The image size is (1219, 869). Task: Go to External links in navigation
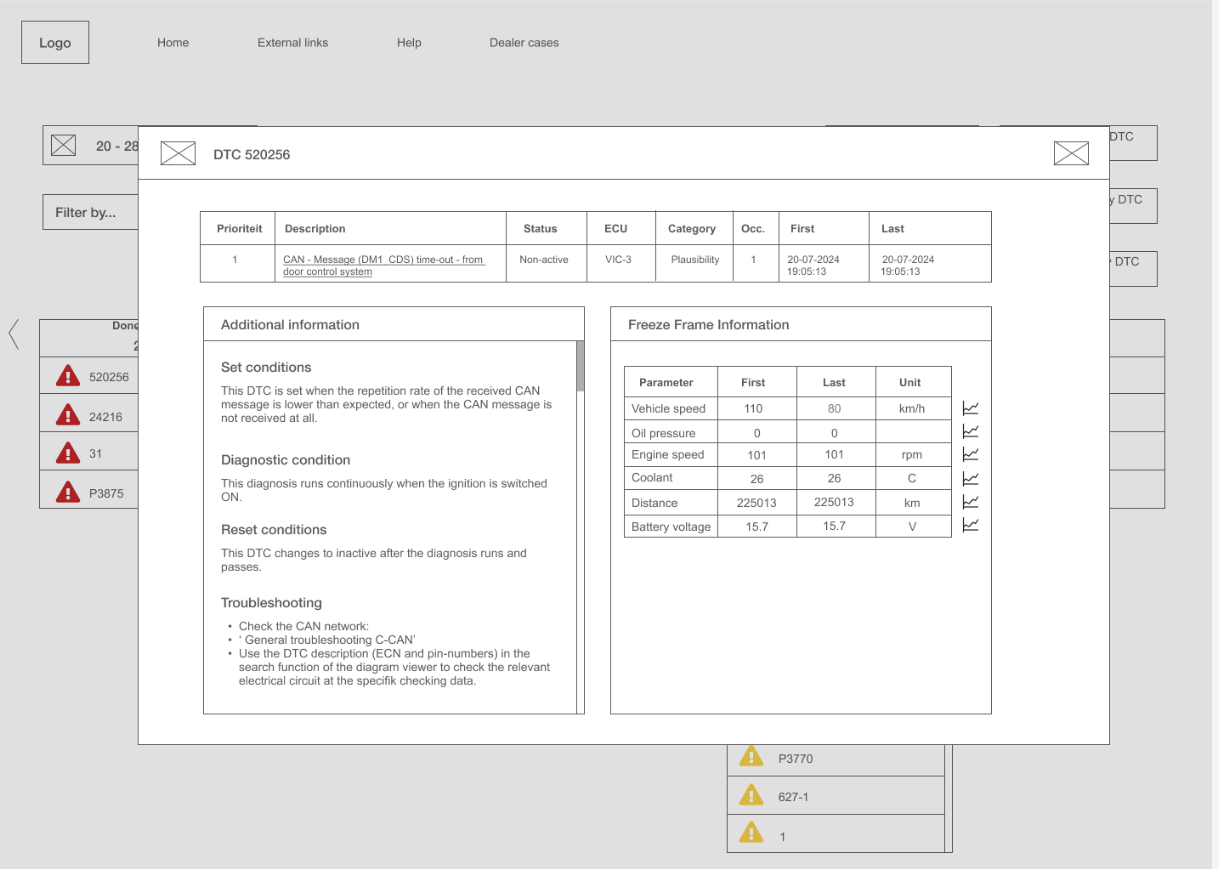point(292,43)
